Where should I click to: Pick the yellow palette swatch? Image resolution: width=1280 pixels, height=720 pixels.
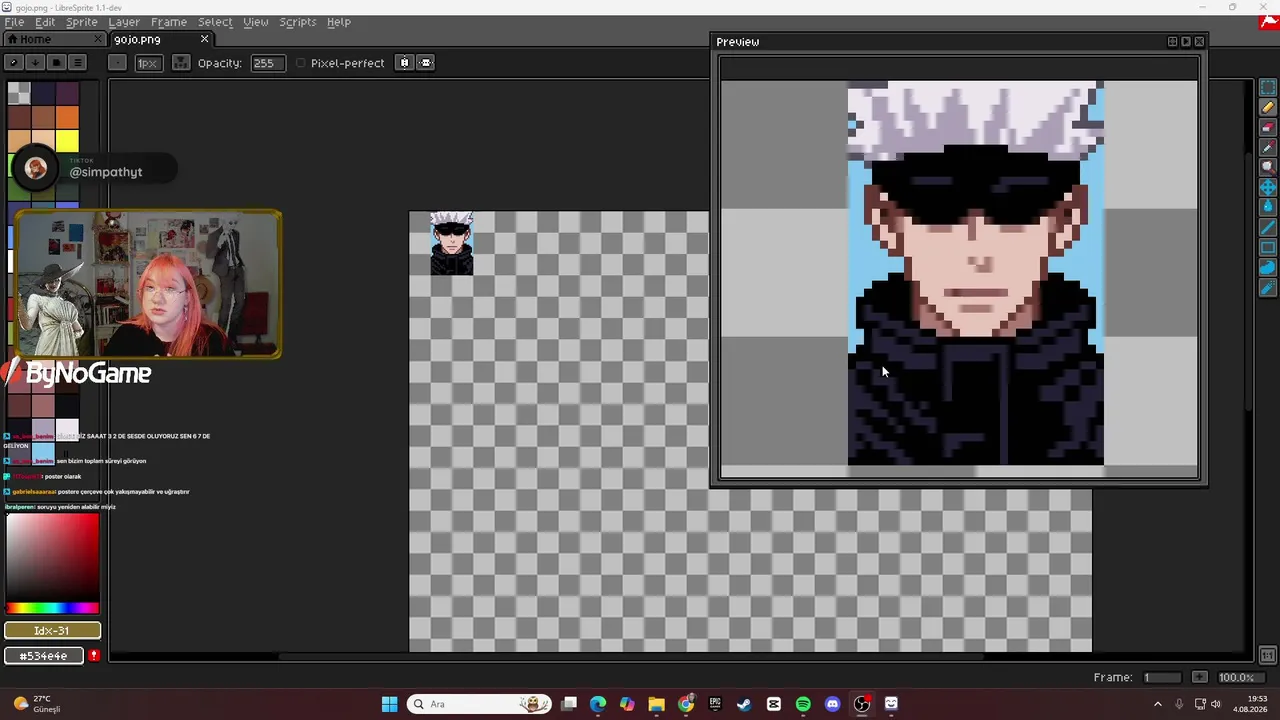tap(67, 142)
